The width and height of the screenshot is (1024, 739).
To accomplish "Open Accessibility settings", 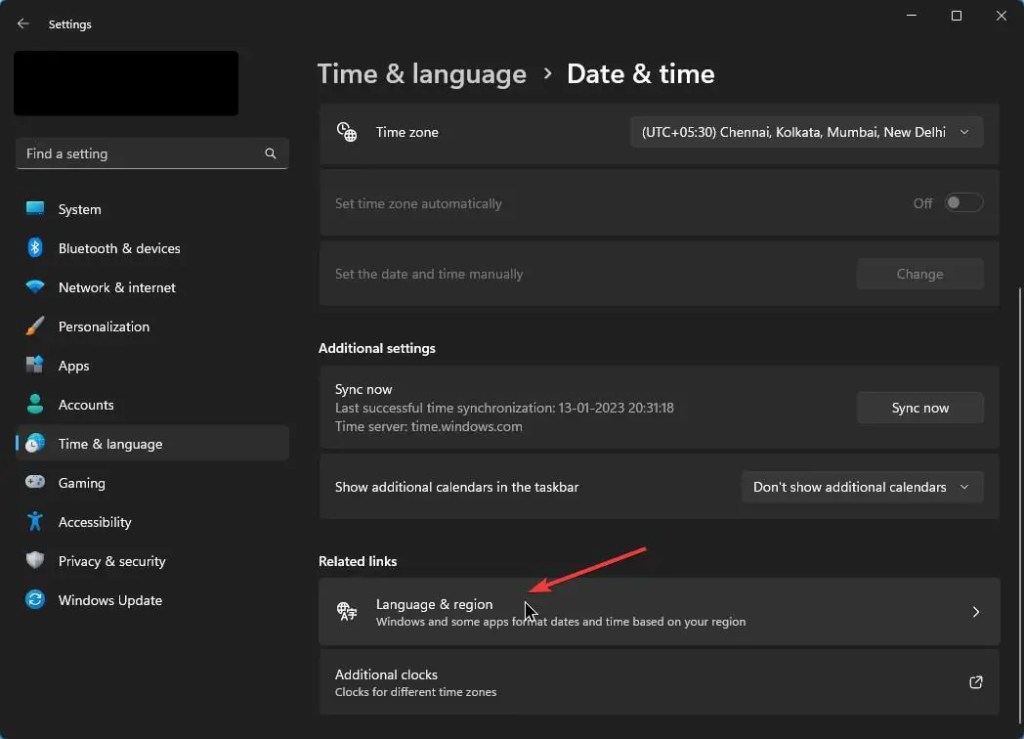I will coord(152,522).
